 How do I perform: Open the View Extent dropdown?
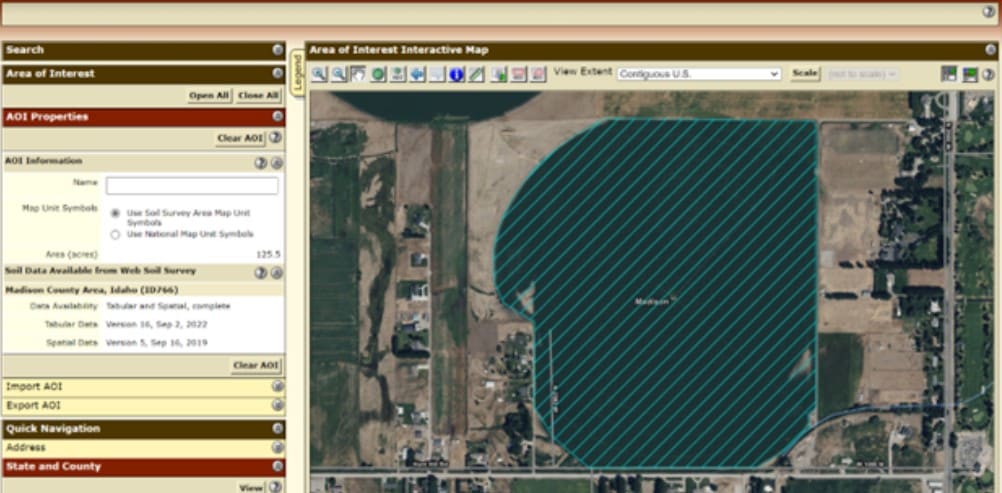[699, 74]
